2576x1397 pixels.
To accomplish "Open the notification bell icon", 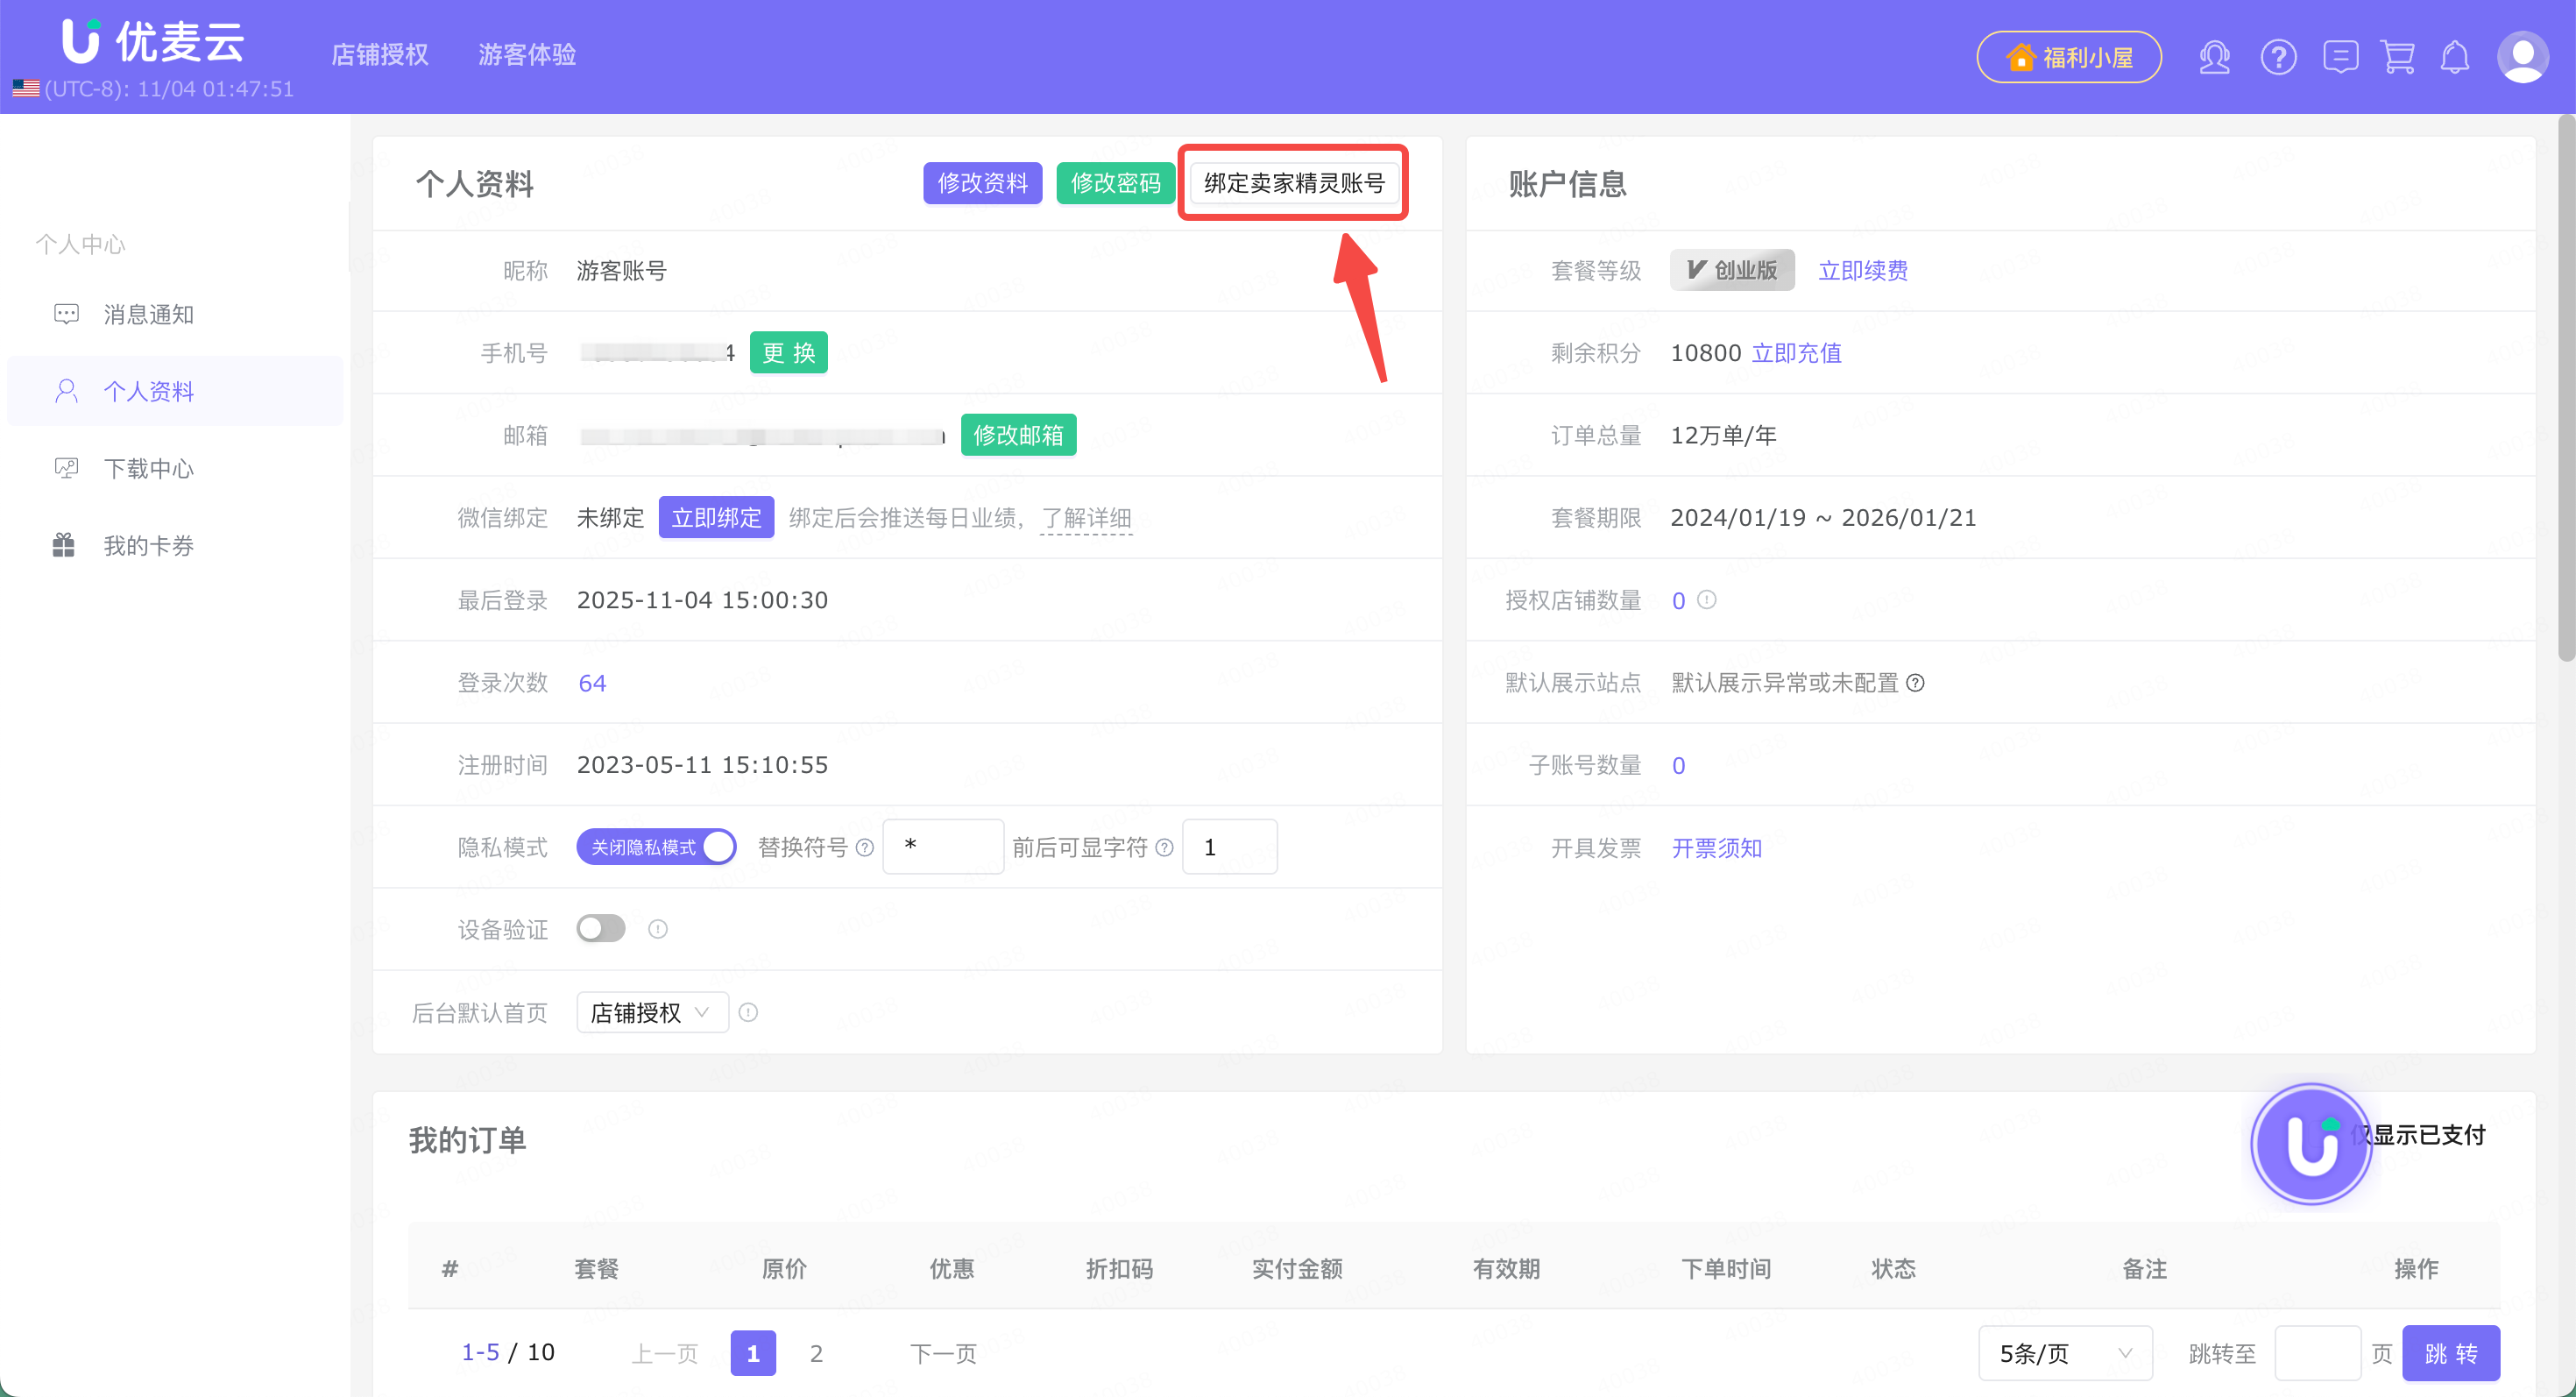I will 2454,57.
